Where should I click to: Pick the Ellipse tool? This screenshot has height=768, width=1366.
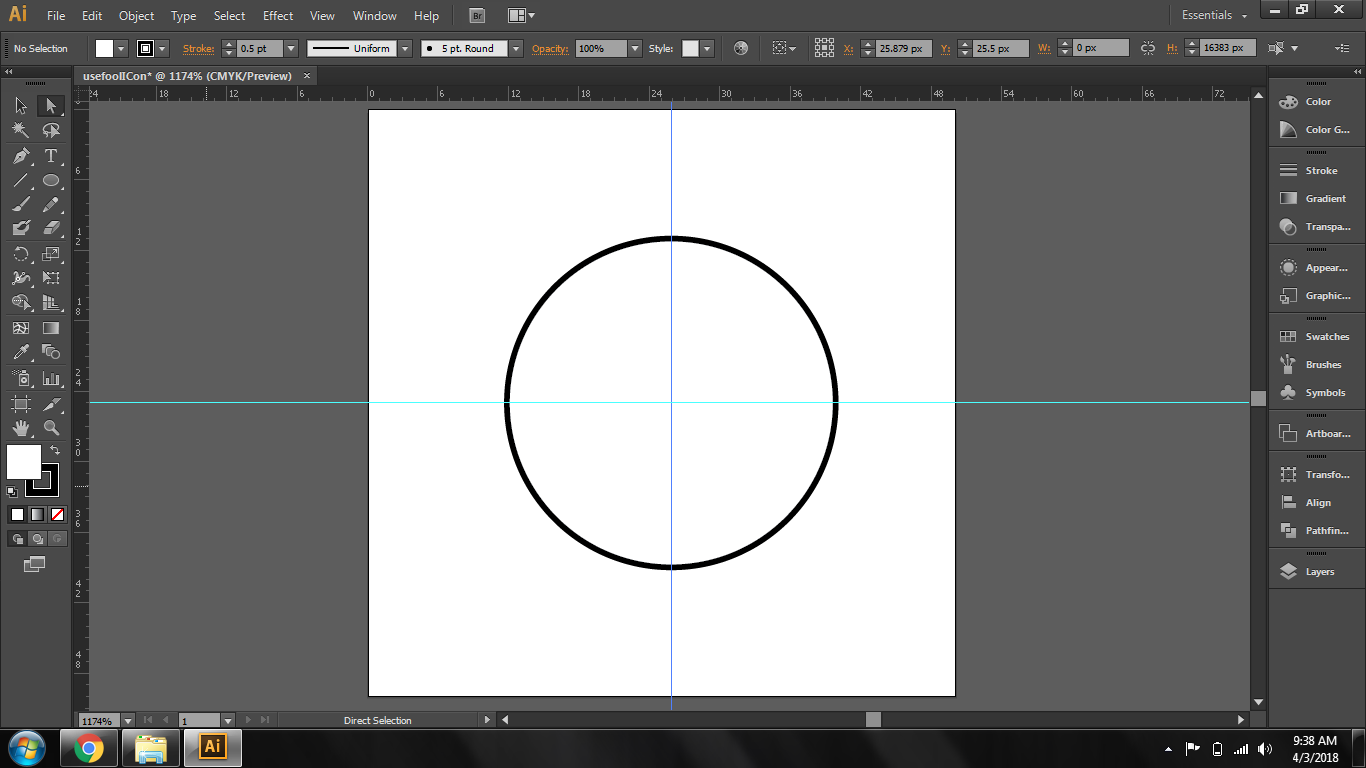pyautogui.click(x=51, y=181)
